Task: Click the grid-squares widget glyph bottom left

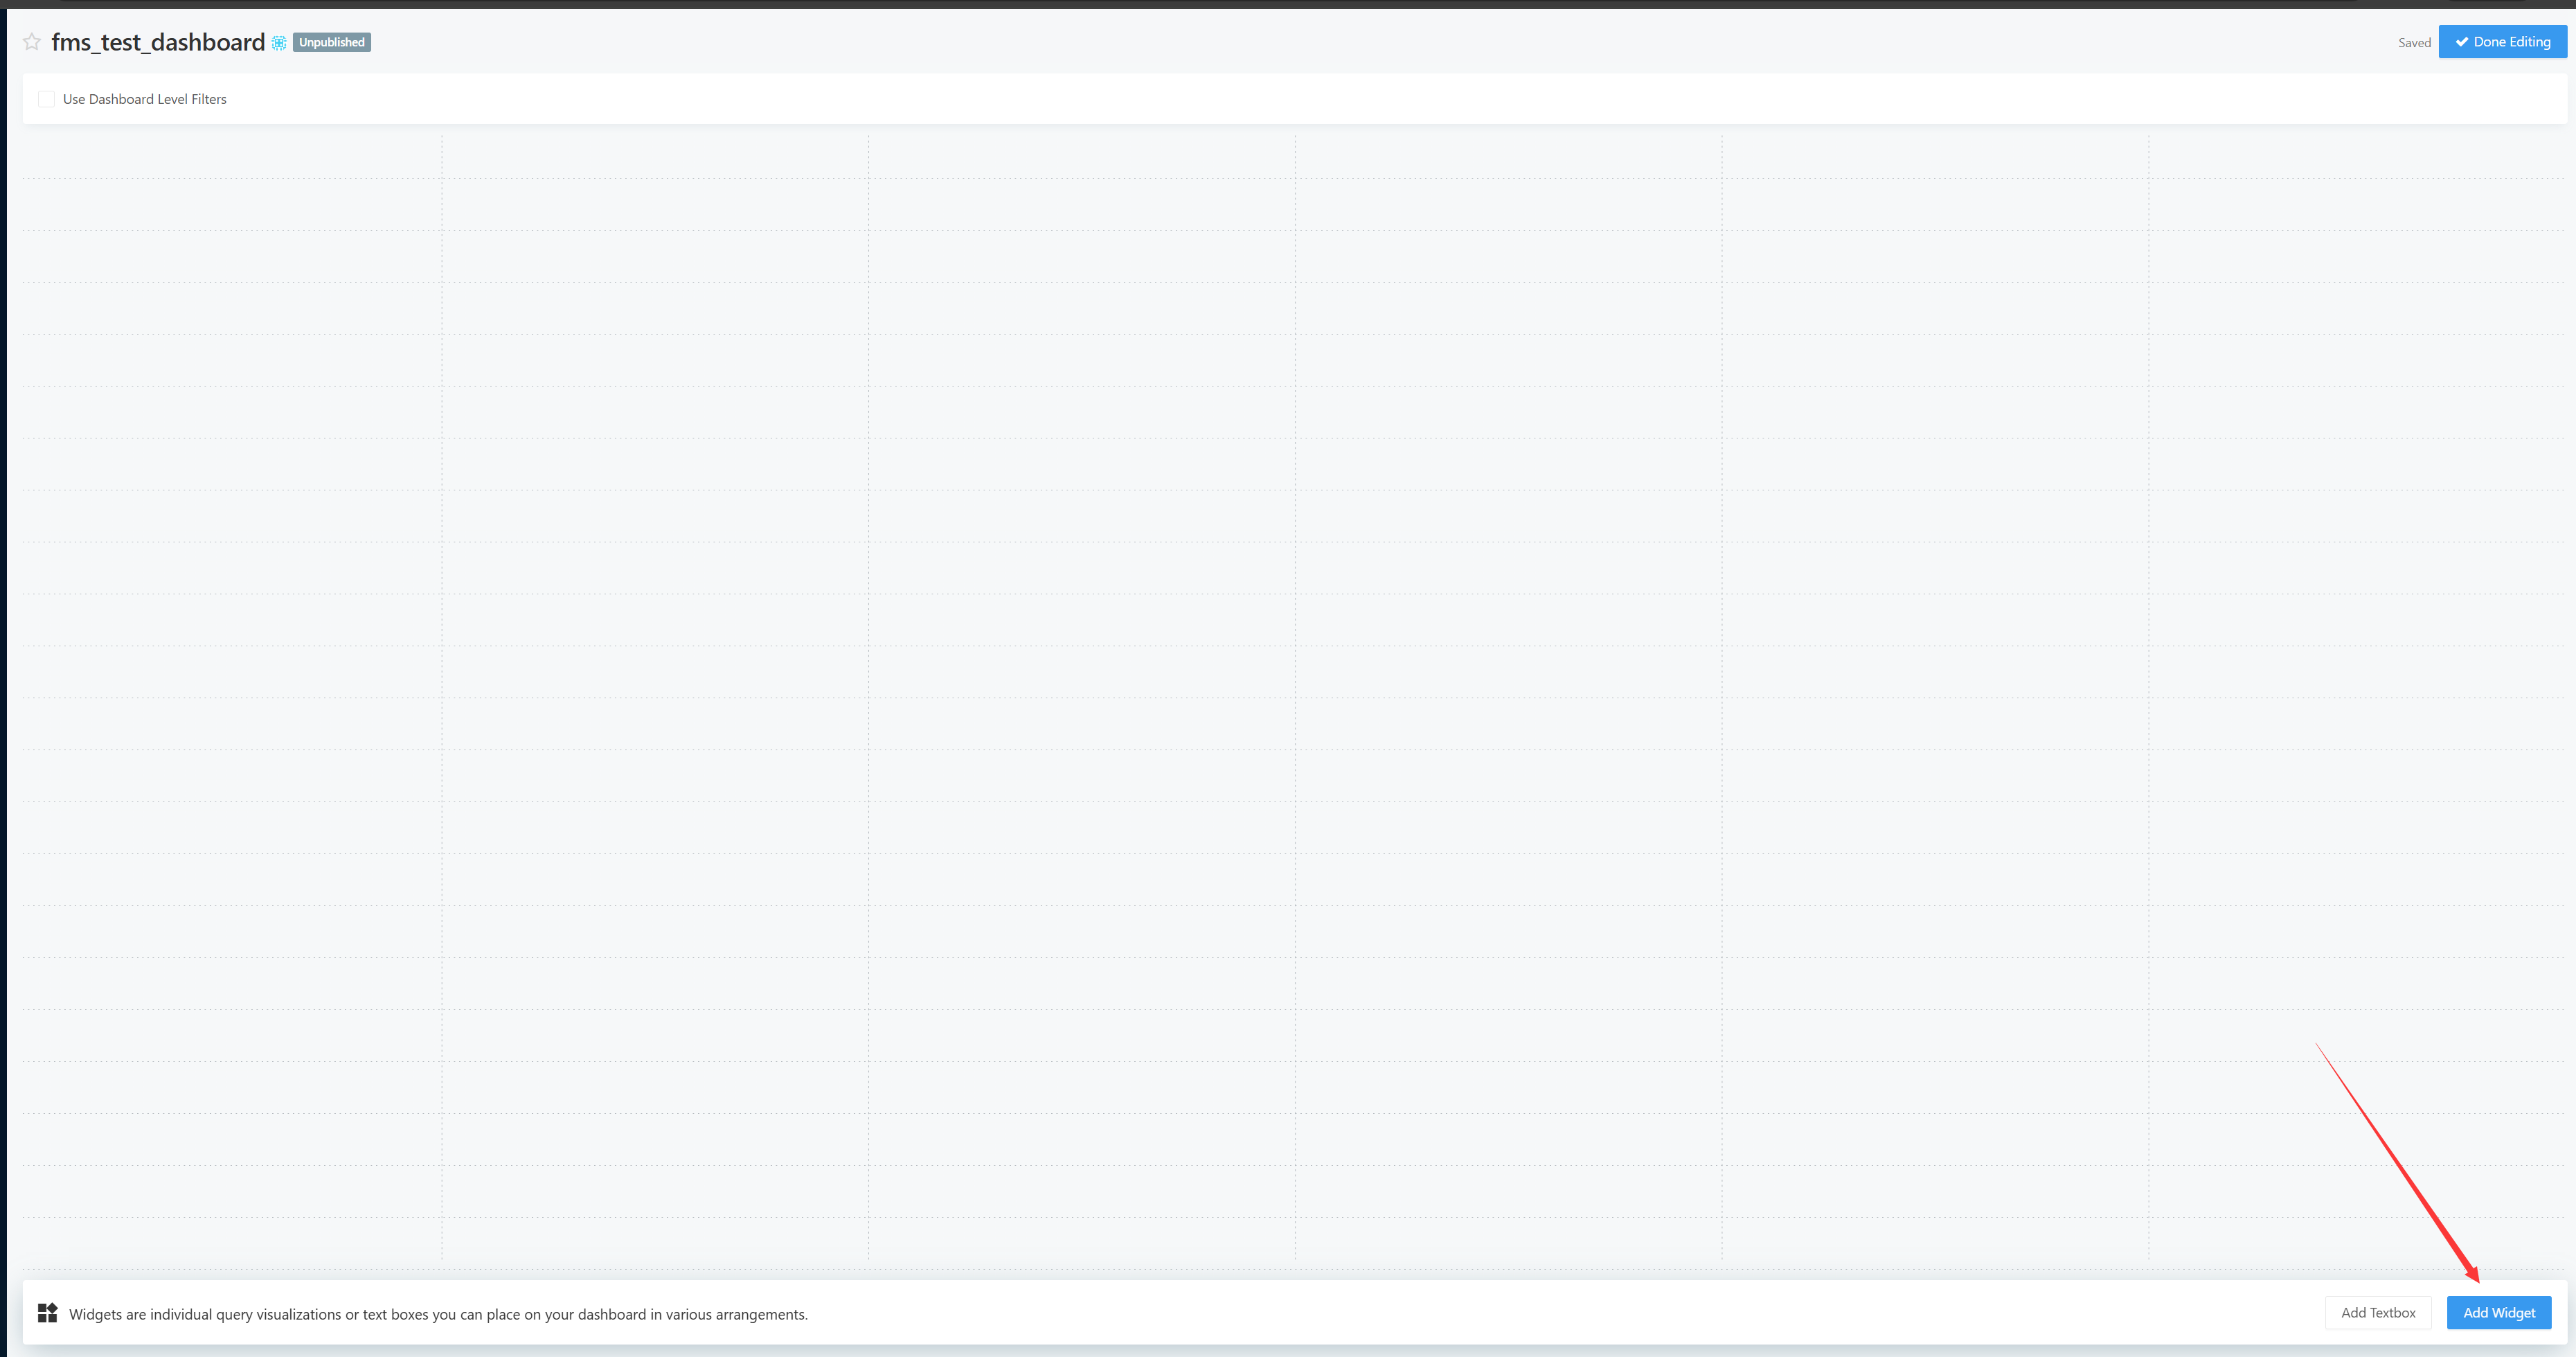Action: coord(47,1313)
